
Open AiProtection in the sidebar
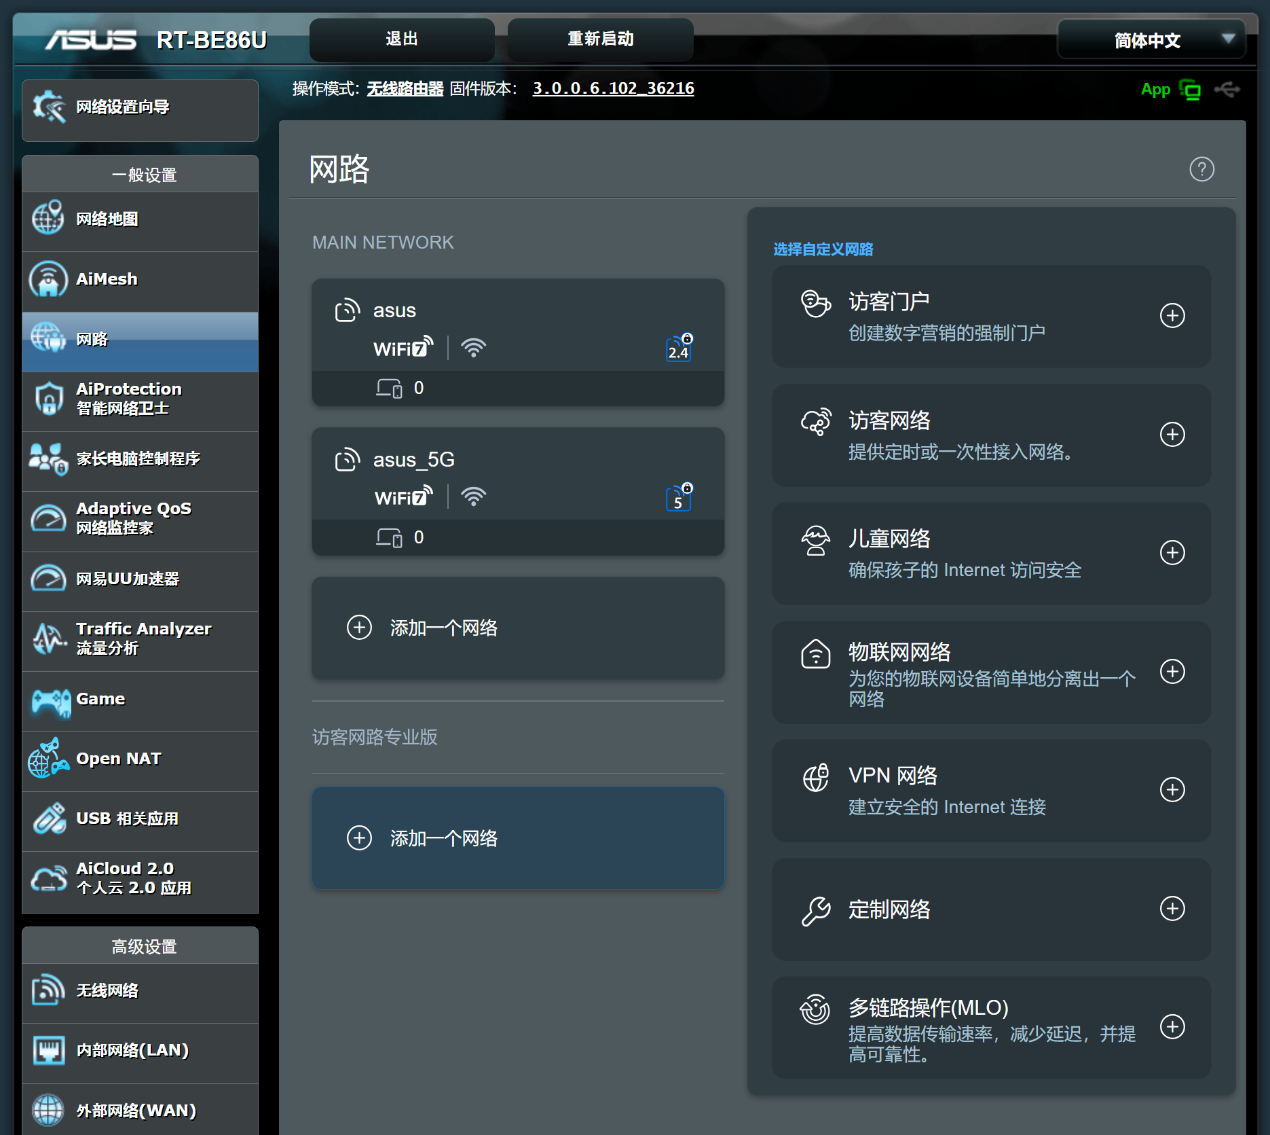point(140,399)
